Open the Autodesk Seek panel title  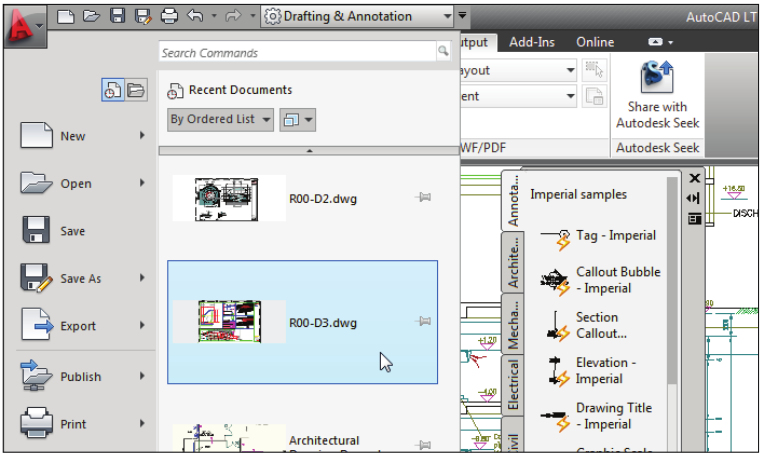tap(657, 148)
